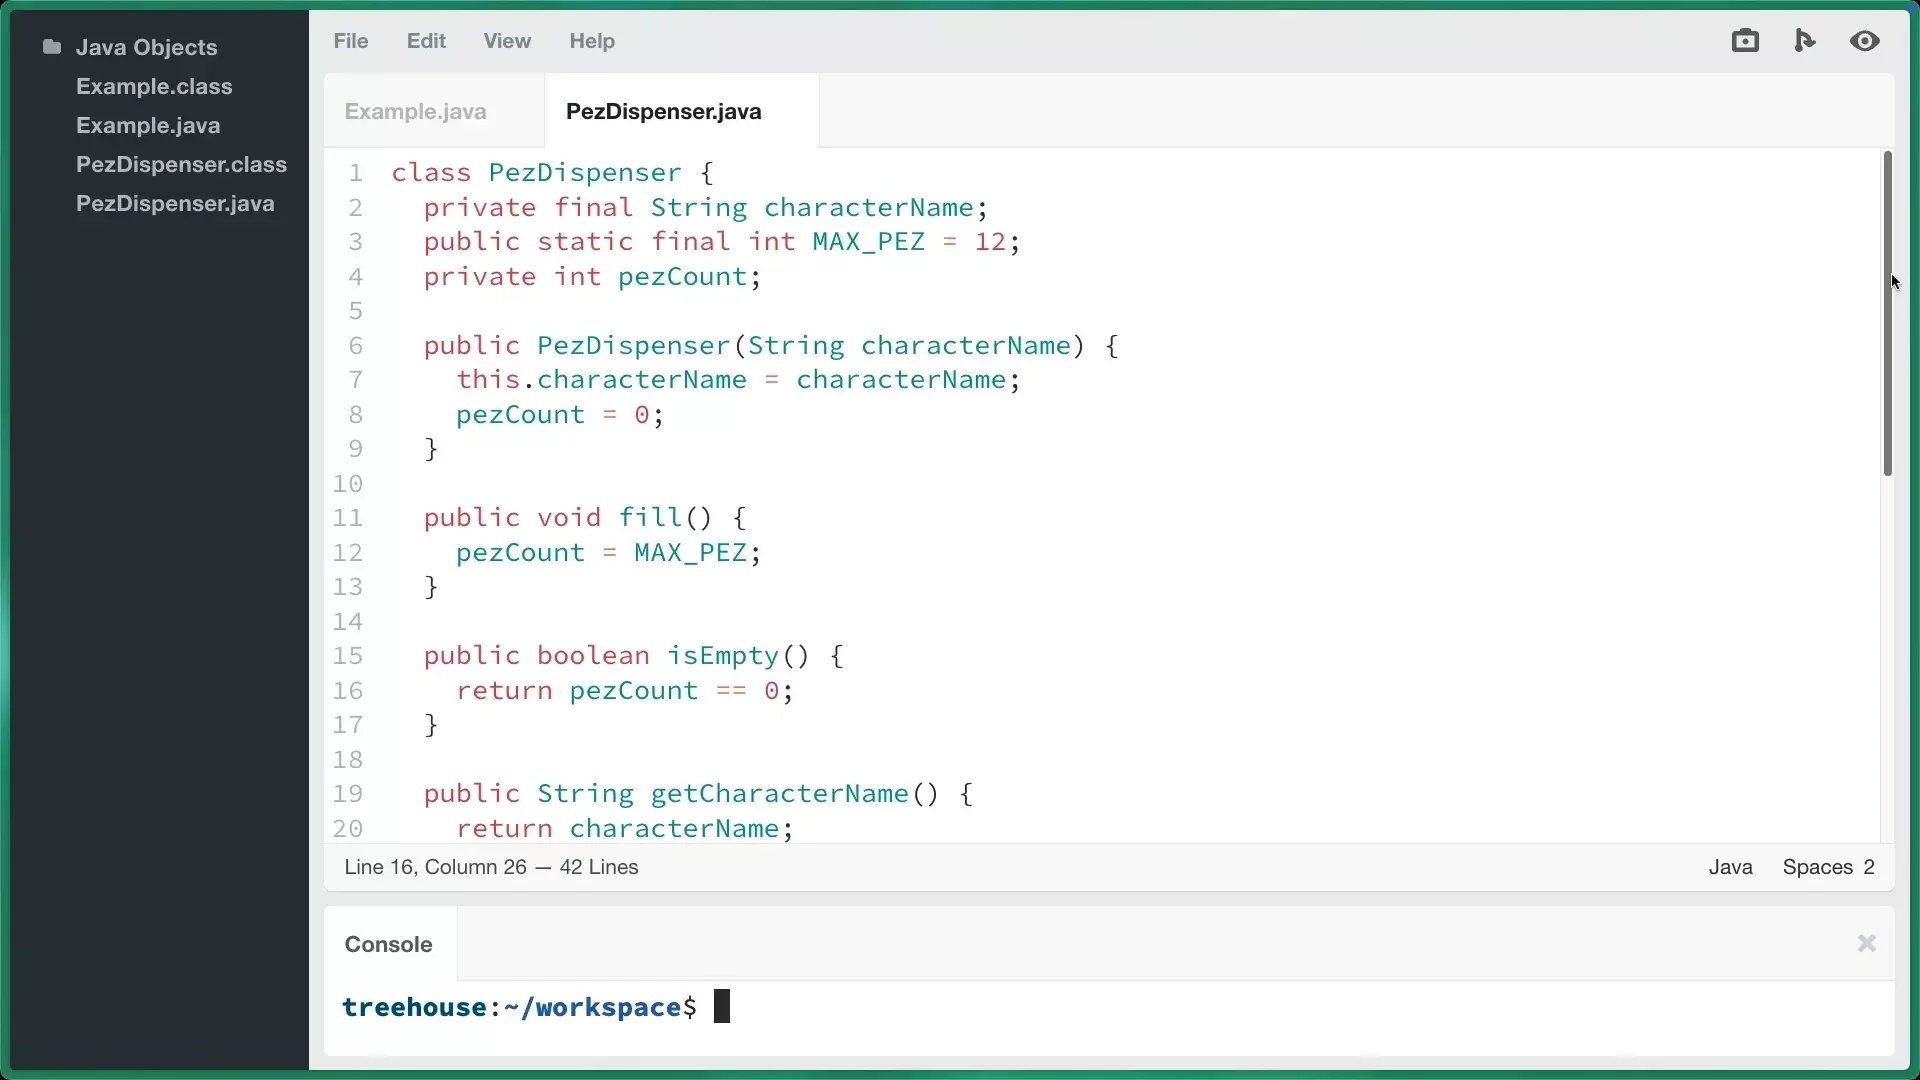
Task: Click 'return characterName' on line 20
Action: pyautogui.click(x=618, y=828)
